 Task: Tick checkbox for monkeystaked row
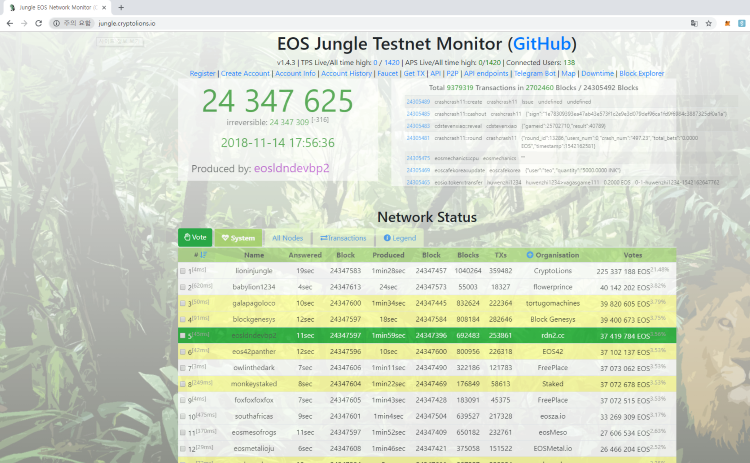tap(183, 384)
